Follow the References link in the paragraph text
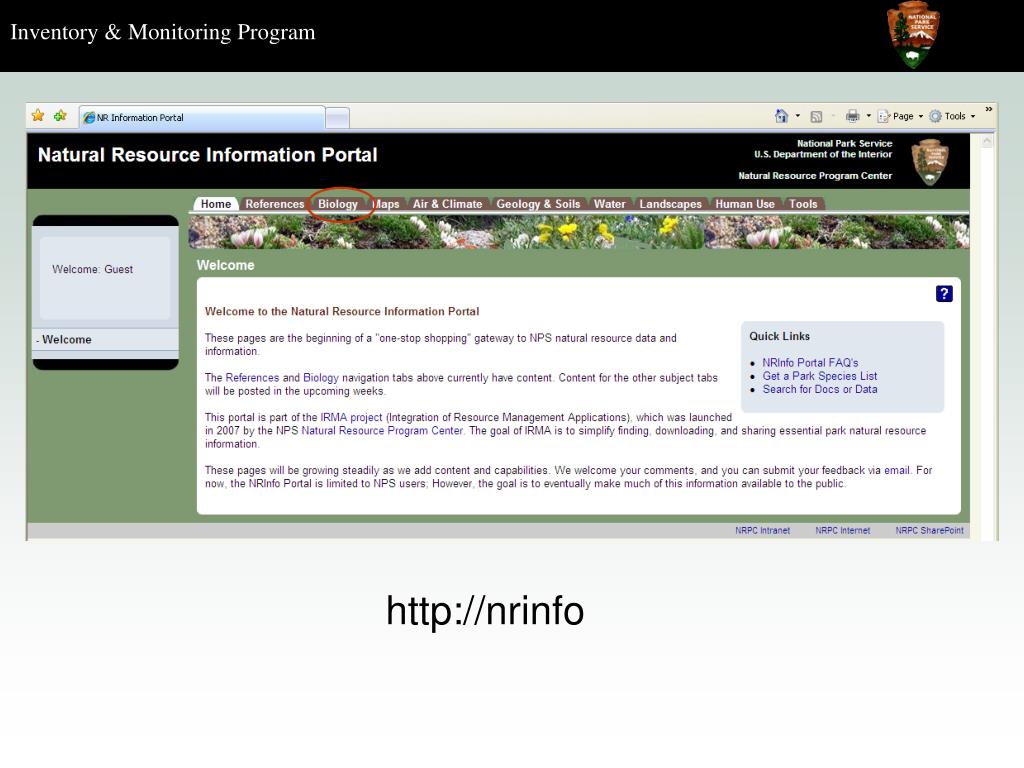The image size is (1024, 768). coord(252,377)
